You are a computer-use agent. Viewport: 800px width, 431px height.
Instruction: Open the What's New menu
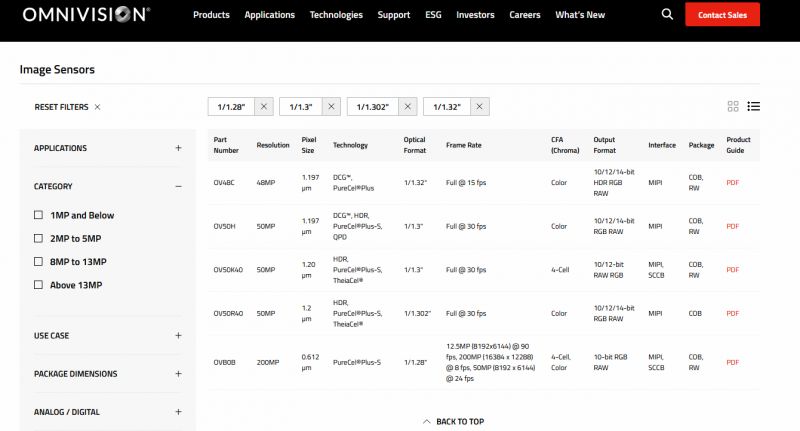pyautogui.click(x=580, y=15)
